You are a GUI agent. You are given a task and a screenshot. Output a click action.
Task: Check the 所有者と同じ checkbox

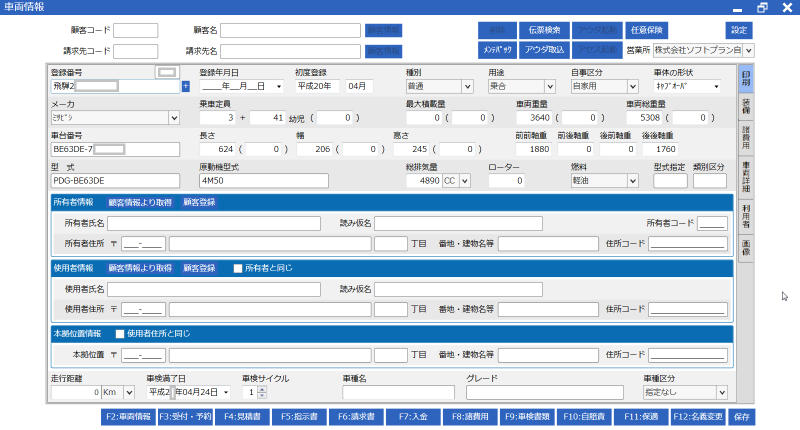tap(237, 268)
